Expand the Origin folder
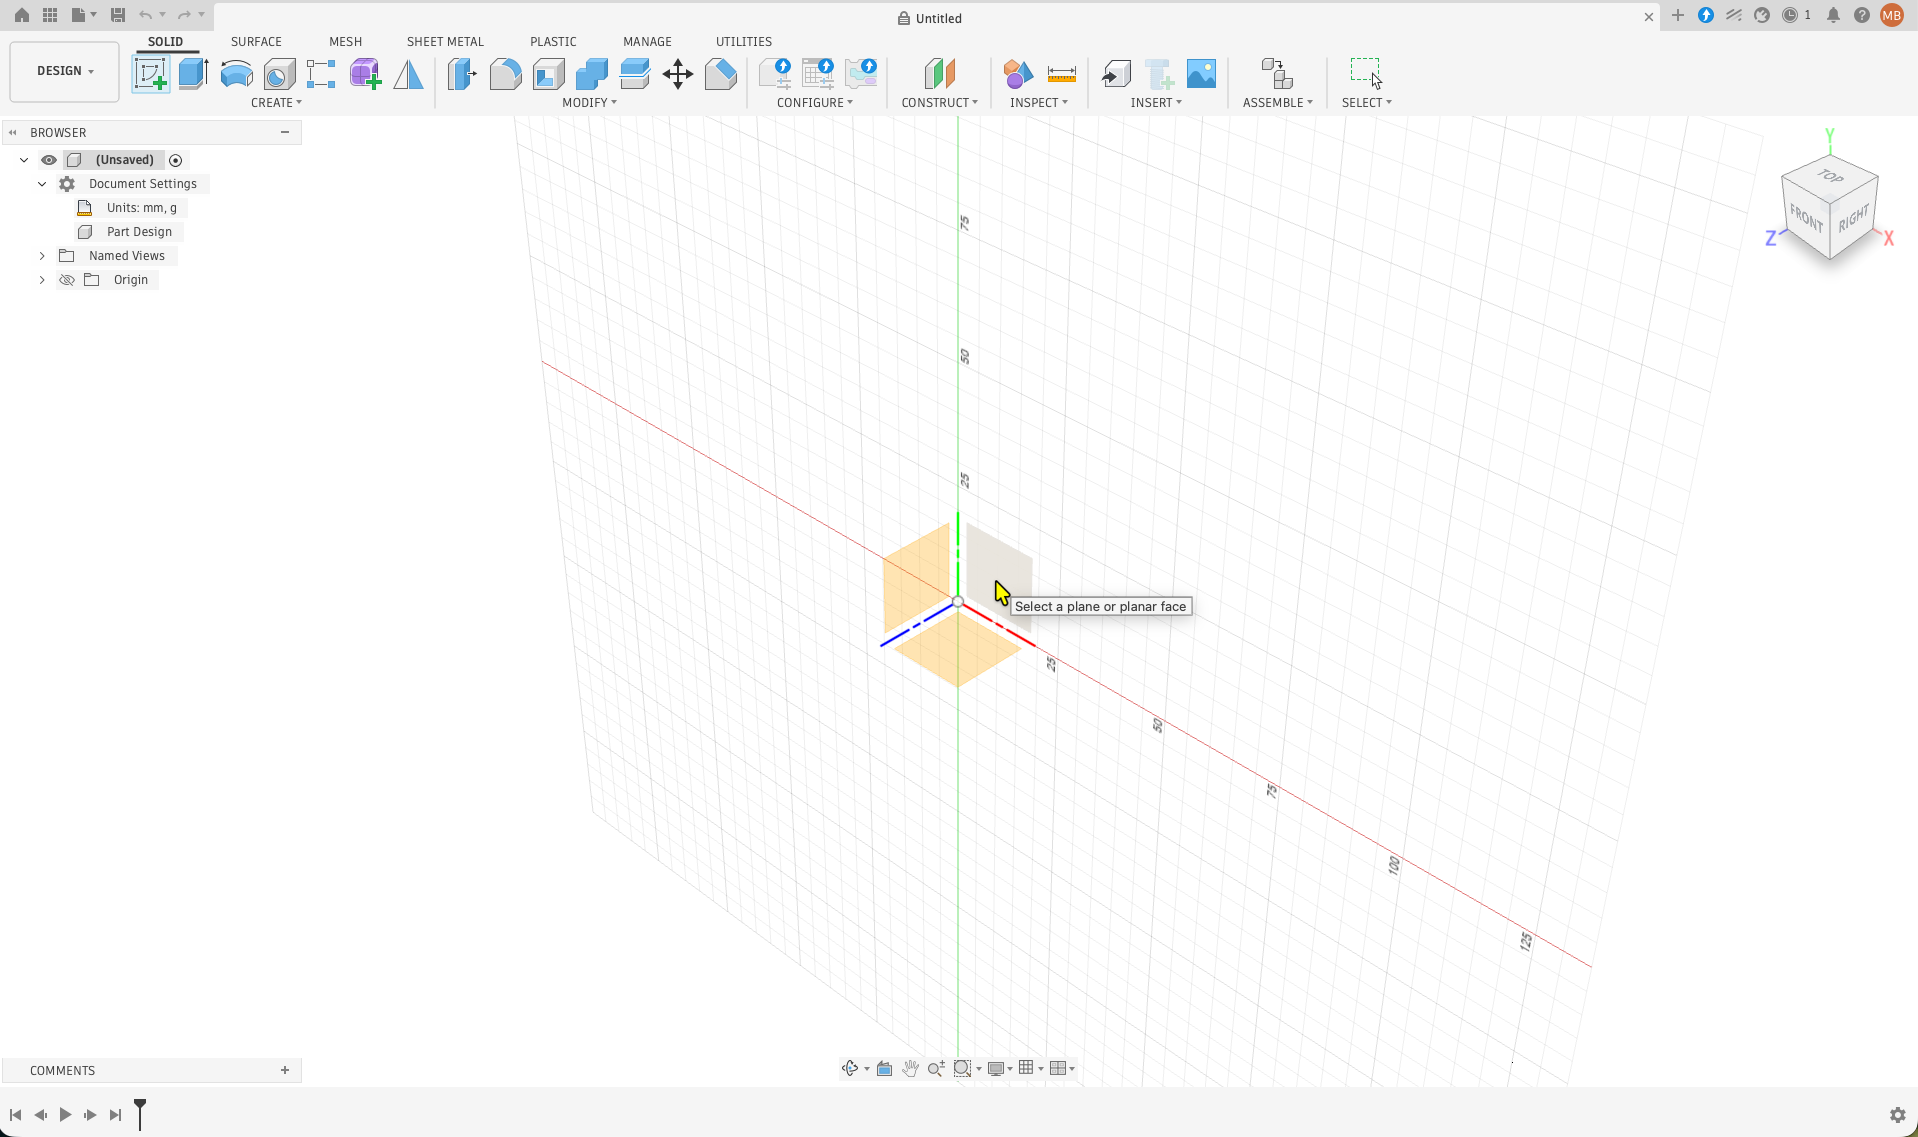1918x1137 pixels. 42,280
